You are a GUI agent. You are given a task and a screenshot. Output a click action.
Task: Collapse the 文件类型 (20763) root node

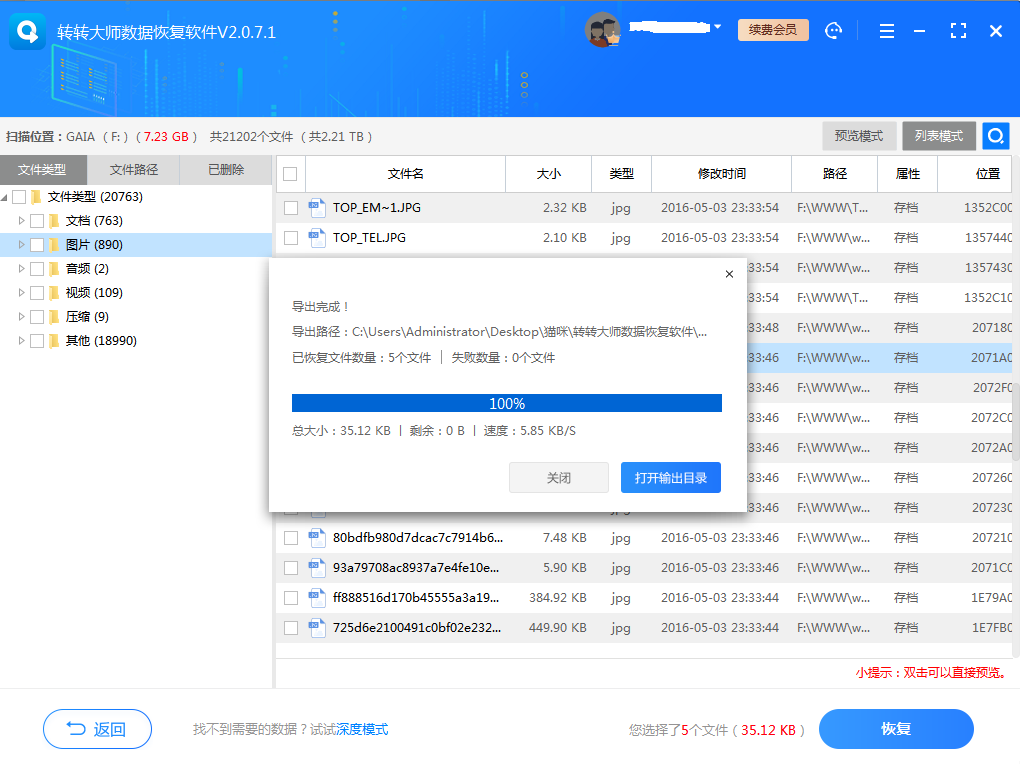(x=5, y=197)
